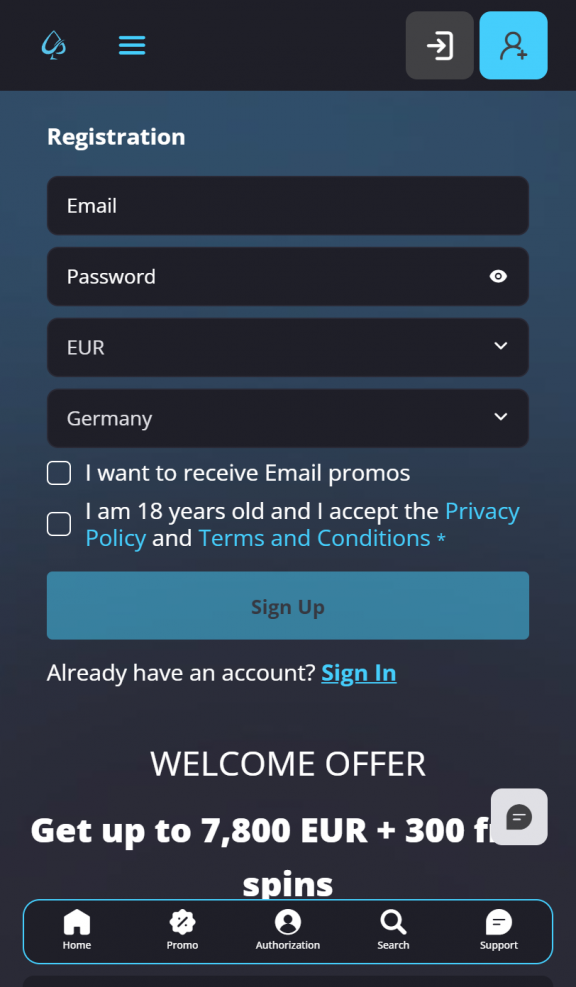Open the Promo section icon
This screenshot has height=987, width=576.
[183, 930]
